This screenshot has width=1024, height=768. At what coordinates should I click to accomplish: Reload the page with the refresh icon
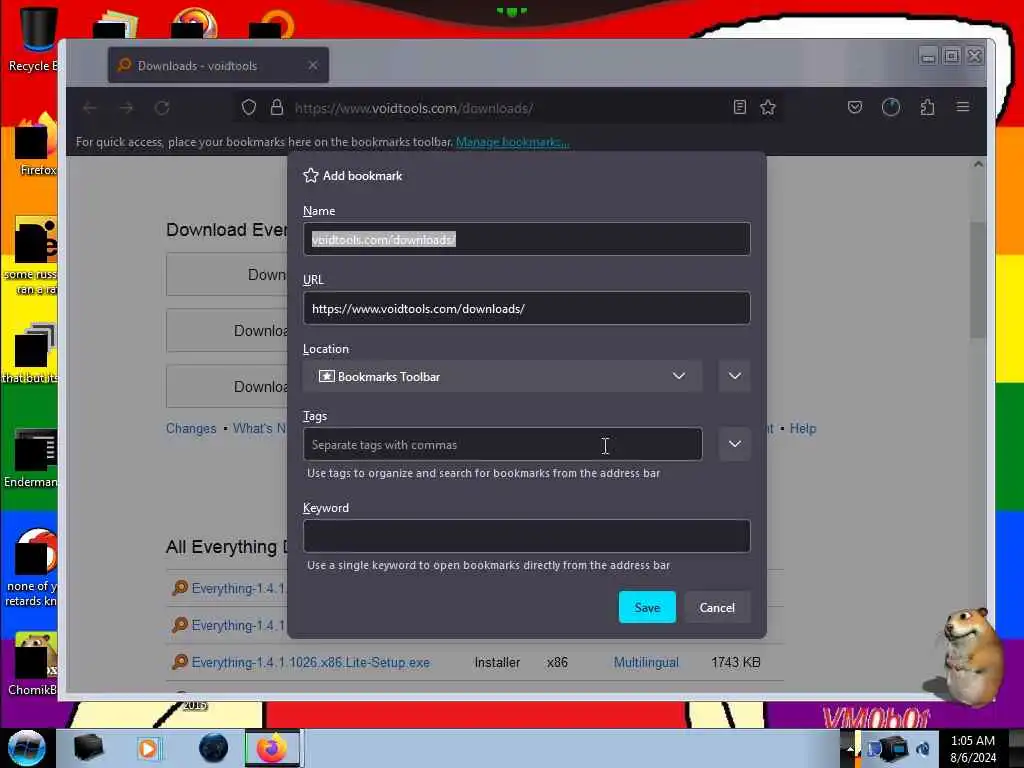click(162, 108)
